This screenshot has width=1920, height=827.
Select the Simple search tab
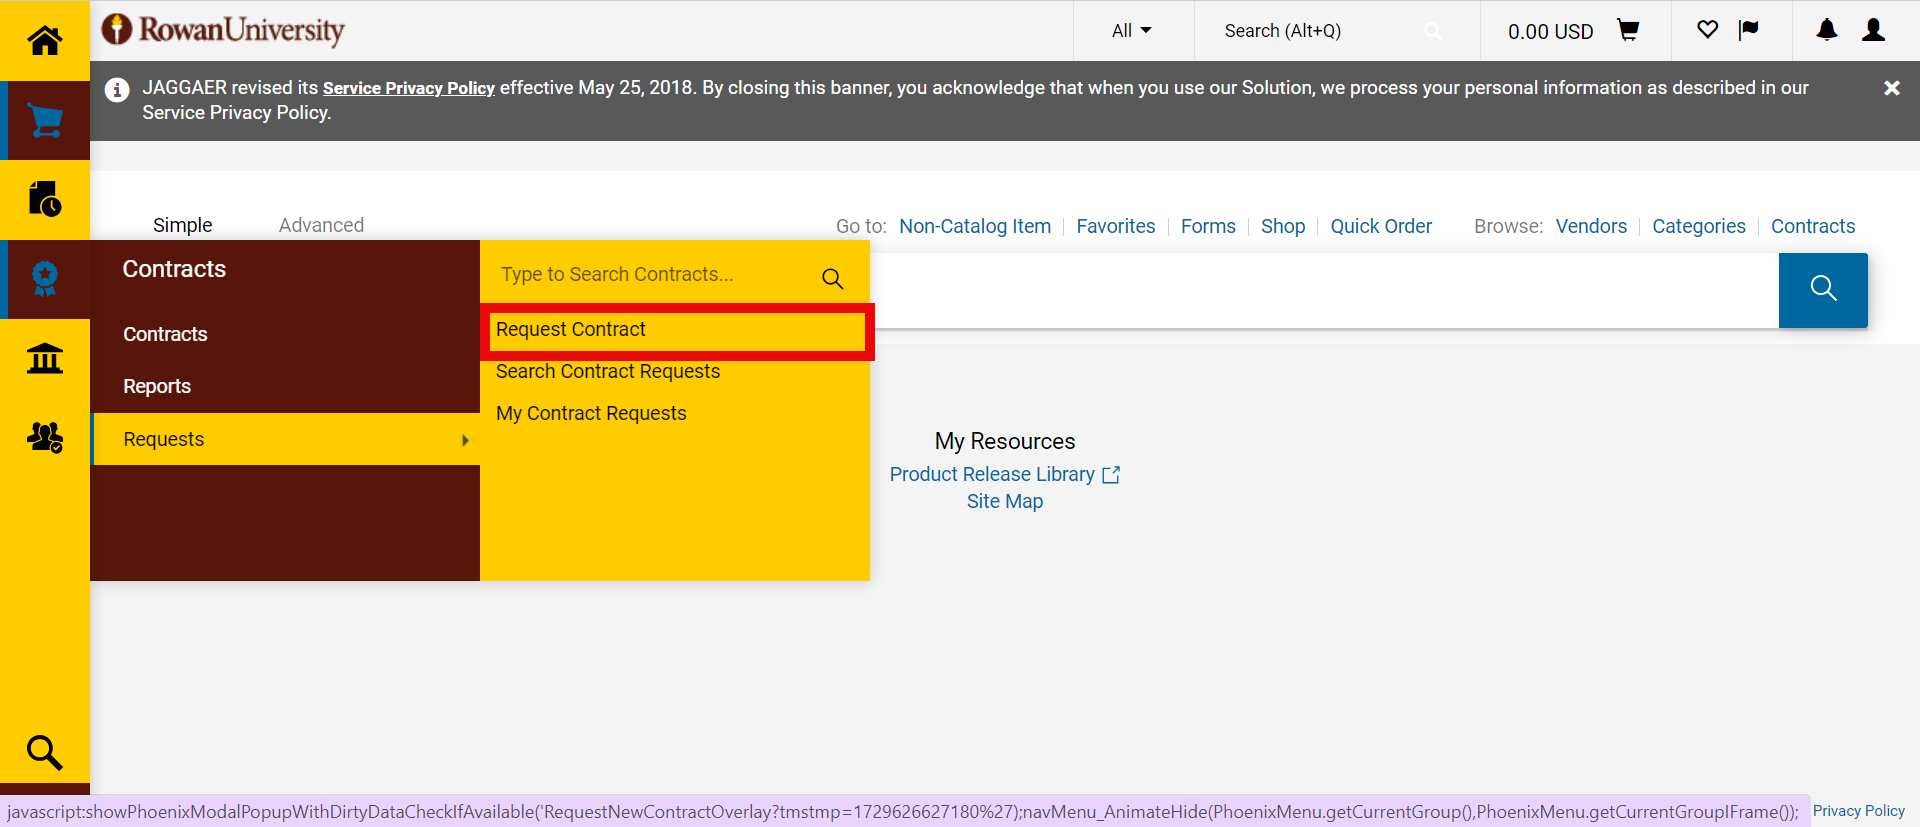point(182,225)
